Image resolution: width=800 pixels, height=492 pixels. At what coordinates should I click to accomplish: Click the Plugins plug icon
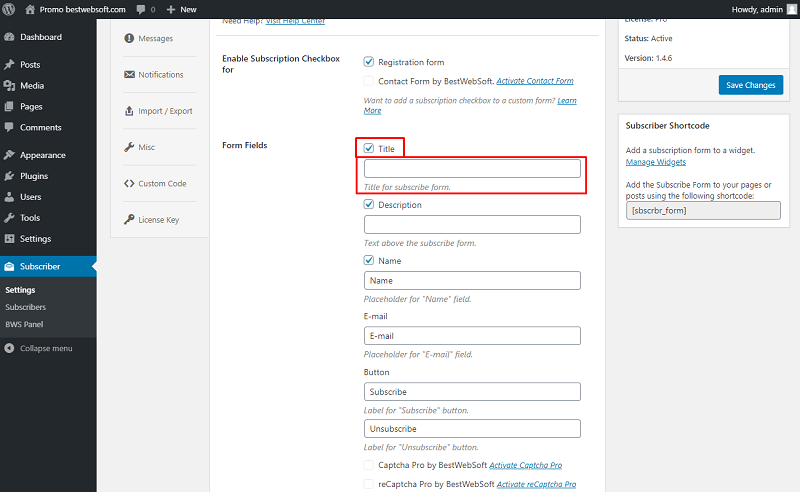[x=9, y=176]
